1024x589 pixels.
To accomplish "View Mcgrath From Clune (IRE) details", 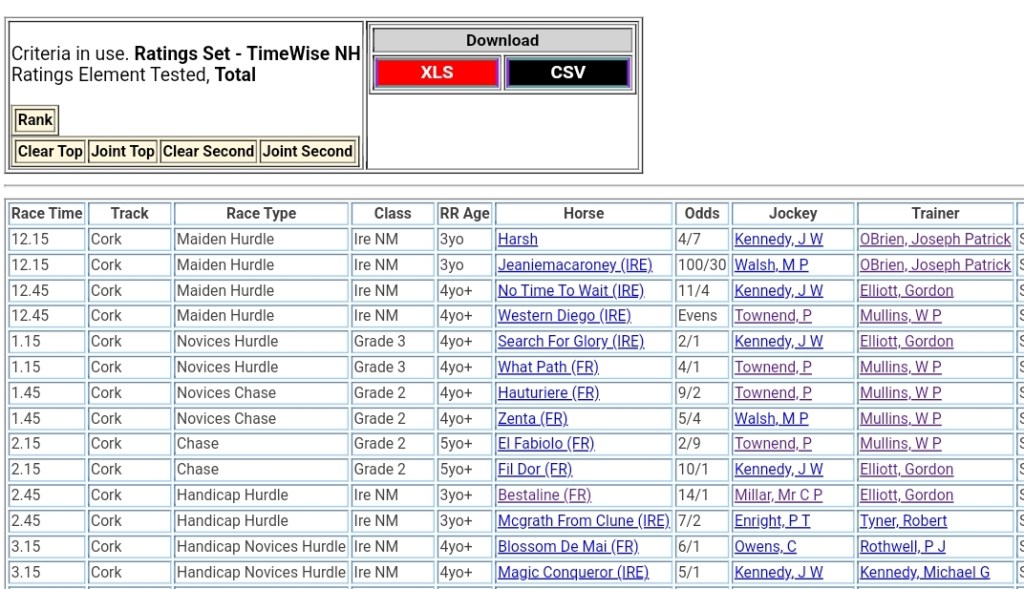I will pos(583,521).
